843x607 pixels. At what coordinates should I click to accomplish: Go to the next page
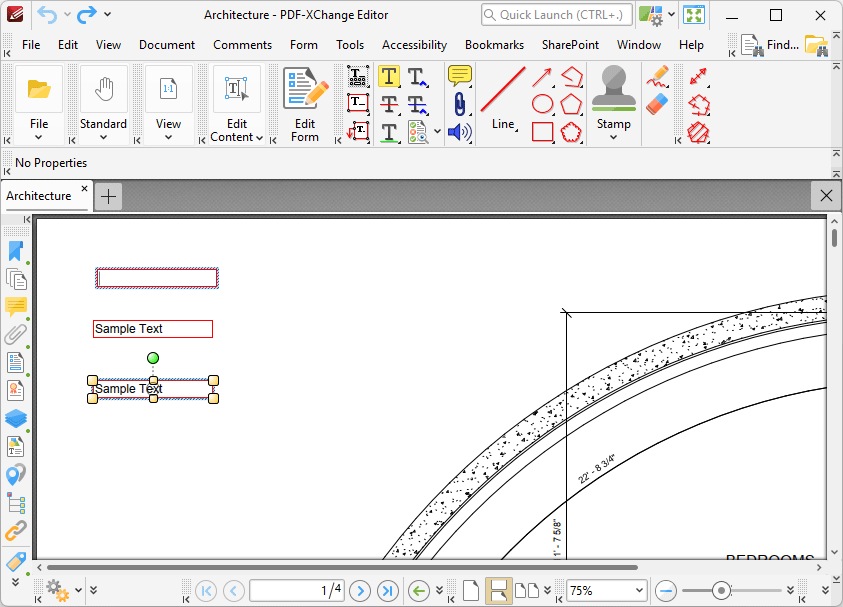tap(360, 591)
